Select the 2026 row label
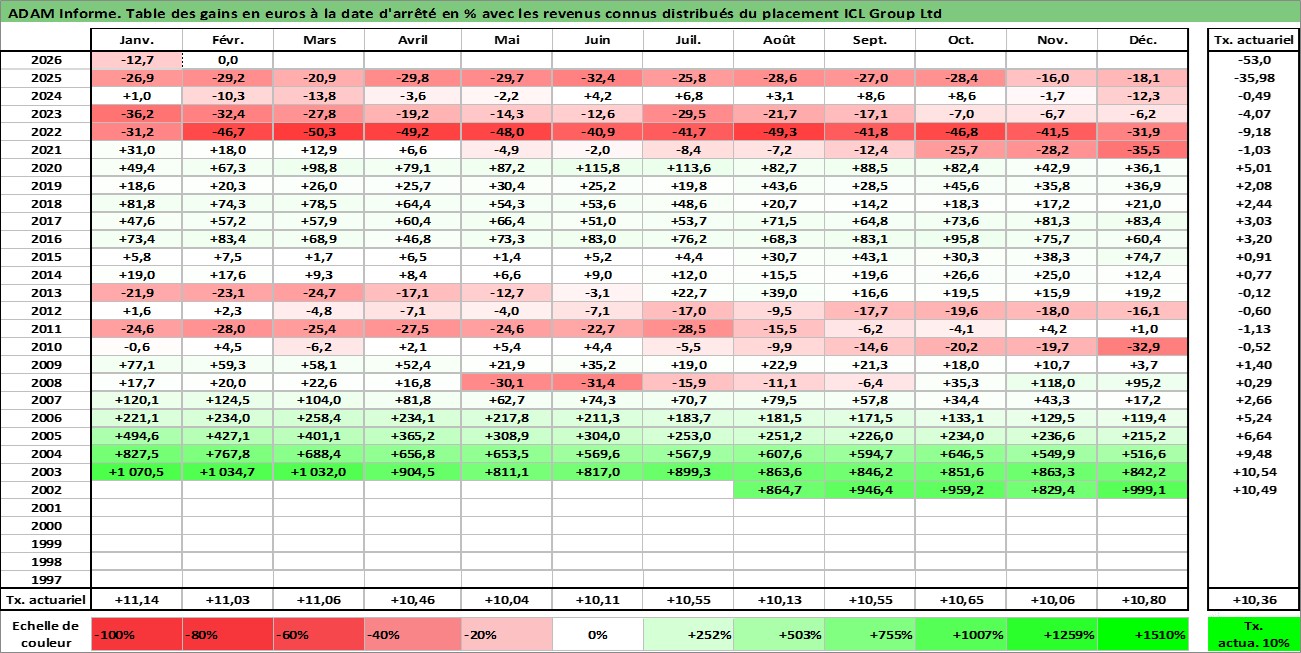The width and height of the screenshot is (1301, 653). (46, 60)
